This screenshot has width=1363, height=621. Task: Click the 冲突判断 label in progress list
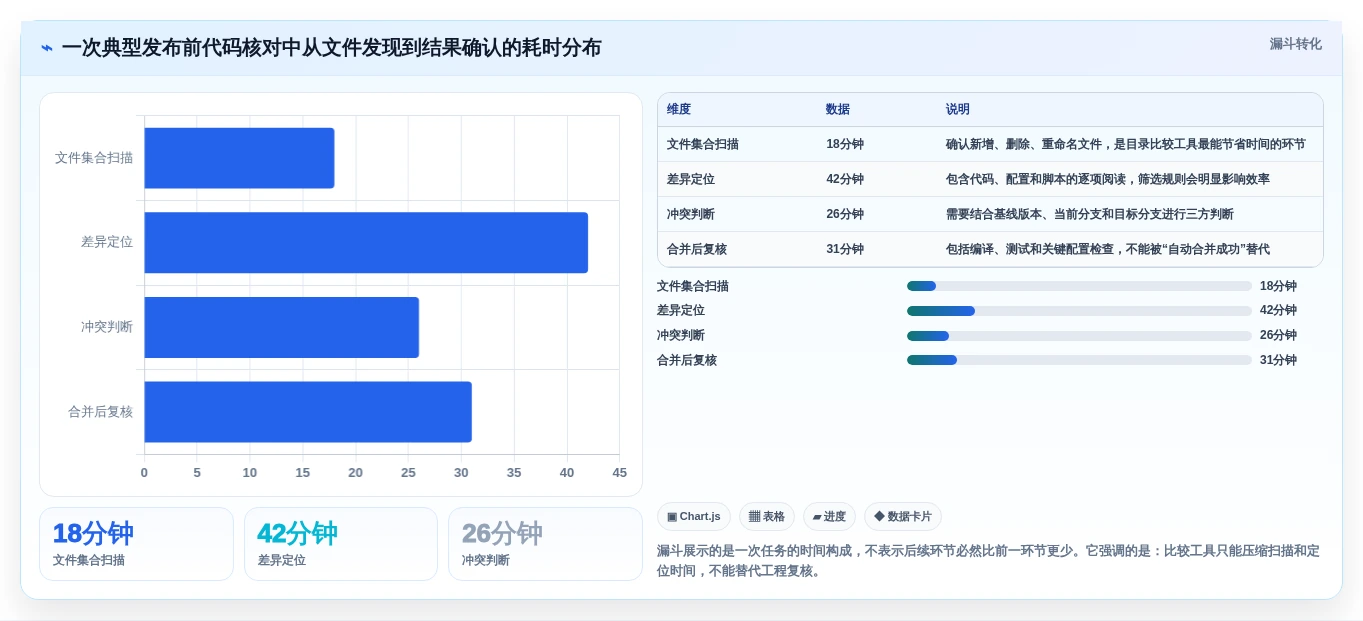pos(681,336)
